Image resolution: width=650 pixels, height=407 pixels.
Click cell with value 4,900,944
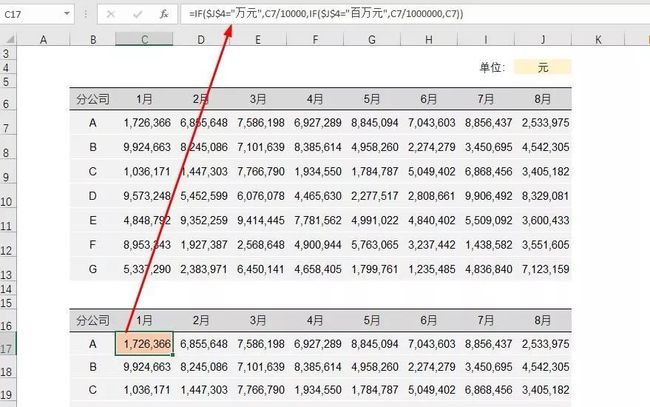click(x=318, y=245)
